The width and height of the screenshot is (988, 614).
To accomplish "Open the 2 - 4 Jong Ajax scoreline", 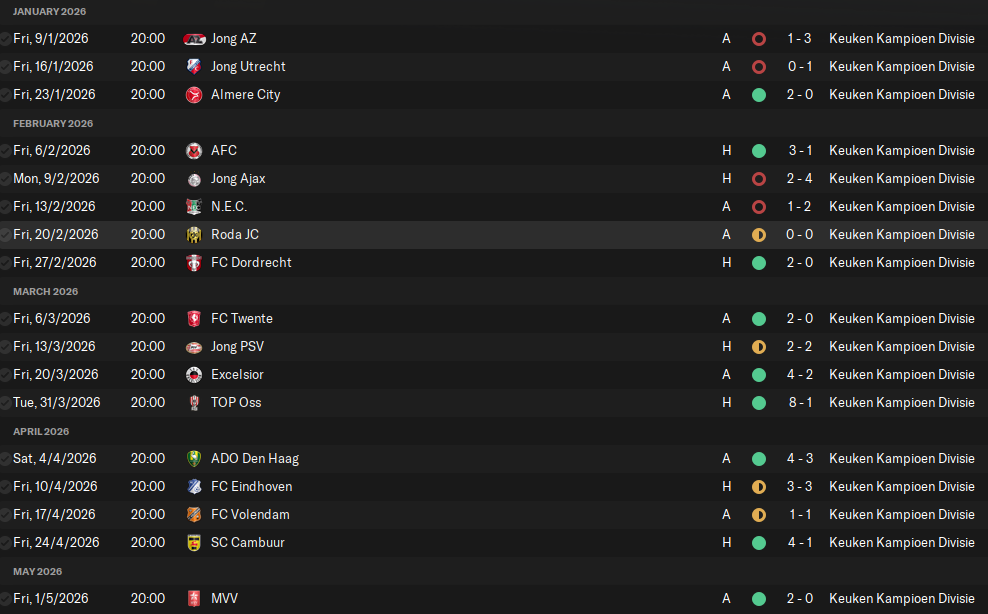I will [x=800, y=179].
